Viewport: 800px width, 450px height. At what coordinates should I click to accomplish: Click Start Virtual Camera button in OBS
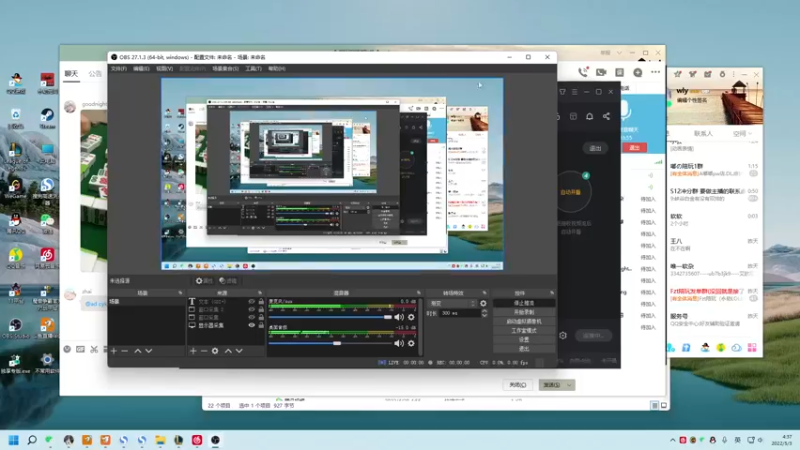[524, 321]
